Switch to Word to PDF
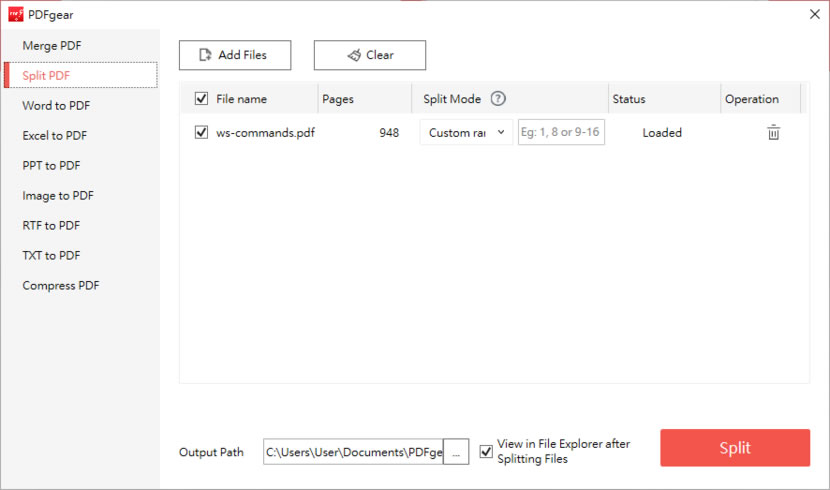Image resolution: width=830 pixels, height=490 pixels. tap(56, 105)
